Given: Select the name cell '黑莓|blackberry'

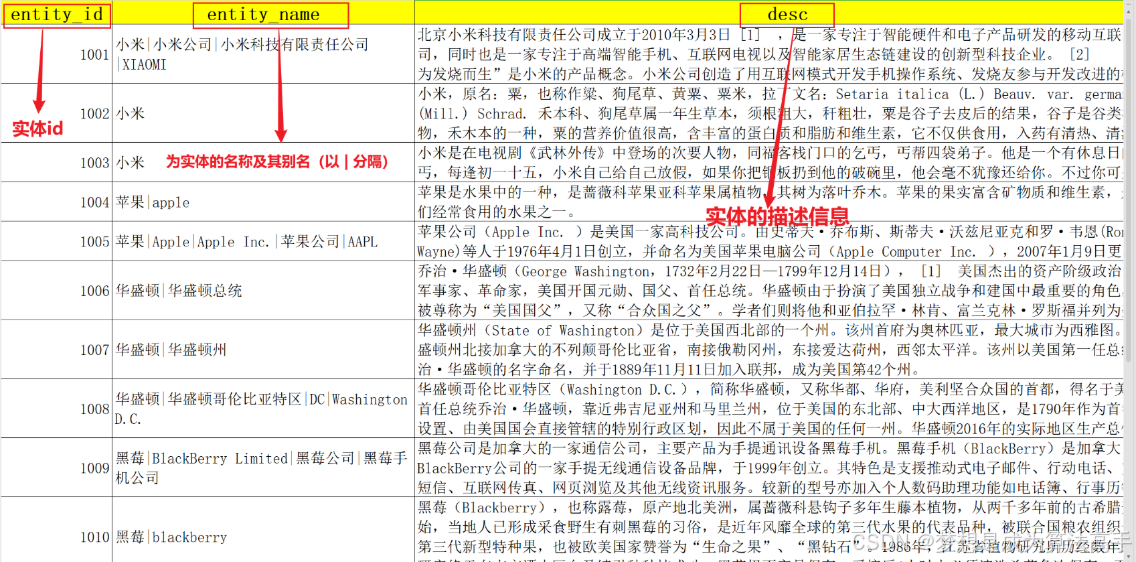Looking at the screenshot, I should point(264,529).
